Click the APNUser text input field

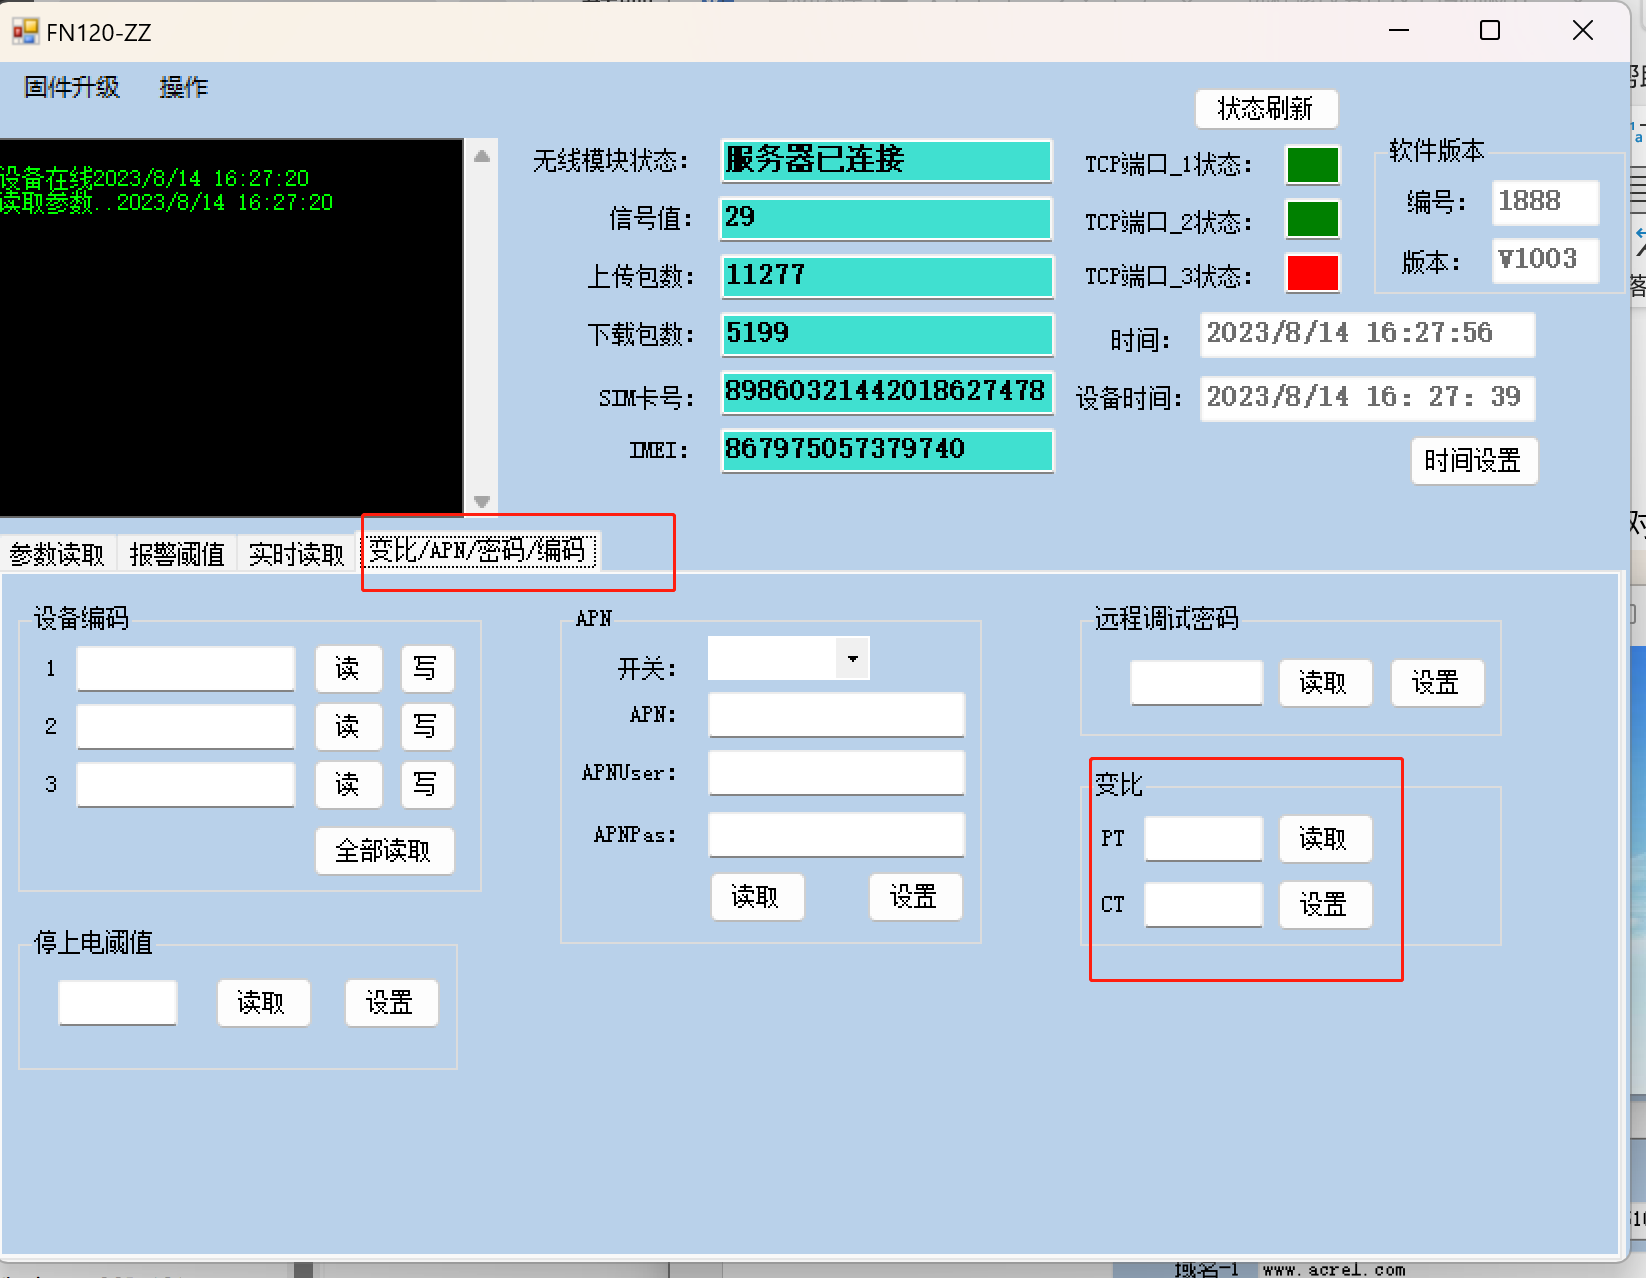836,773
